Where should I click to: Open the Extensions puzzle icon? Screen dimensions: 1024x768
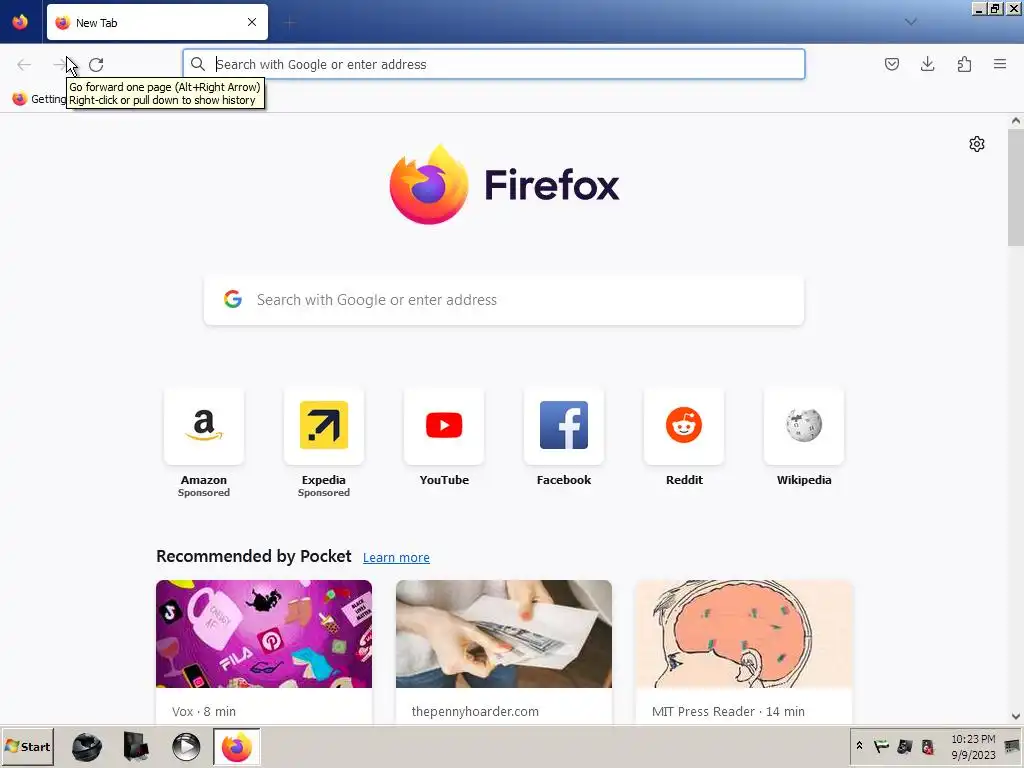tap(964, 64)
